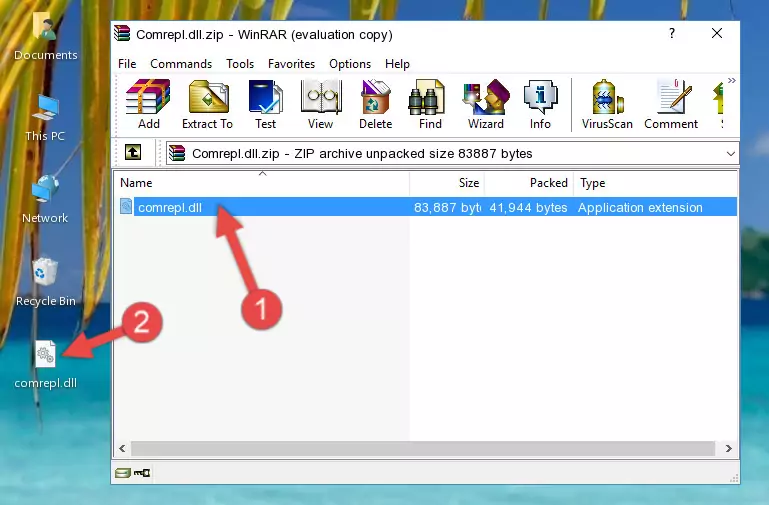Image resolution: width=769 pixels, height=505 pixels.
Task: Select the Documents desktop icon
Action: click(x=45, y=37)
